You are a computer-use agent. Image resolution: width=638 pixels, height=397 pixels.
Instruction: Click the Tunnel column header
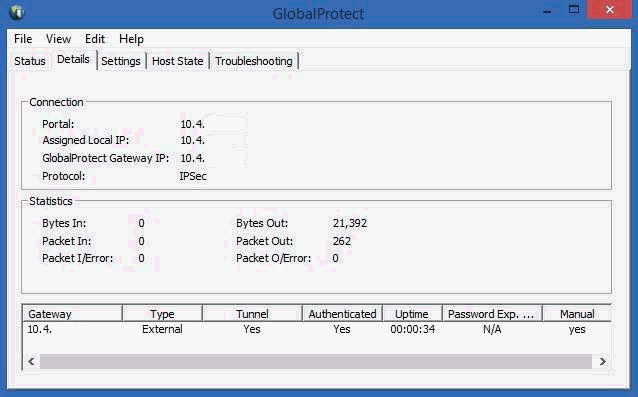[x=252, y=314]
